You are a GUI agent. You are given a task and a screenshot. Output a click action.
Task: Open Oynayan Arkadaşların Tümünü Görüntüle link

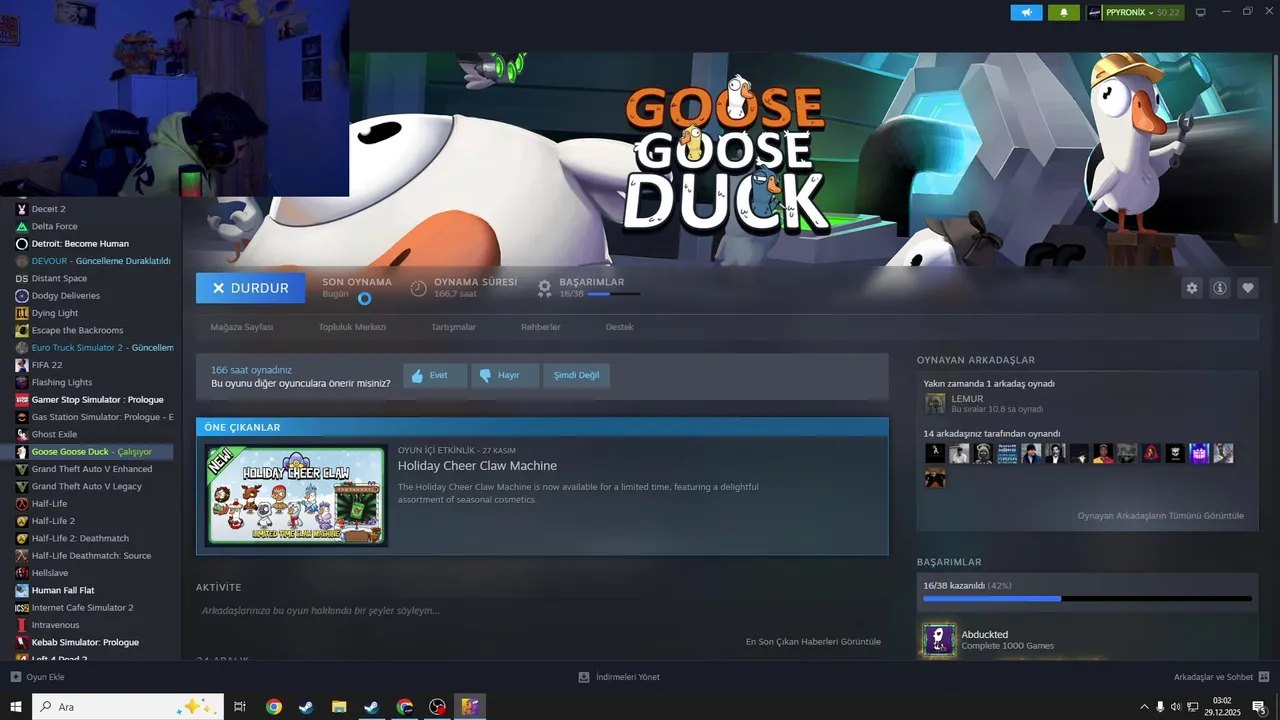click(1160, 516)
